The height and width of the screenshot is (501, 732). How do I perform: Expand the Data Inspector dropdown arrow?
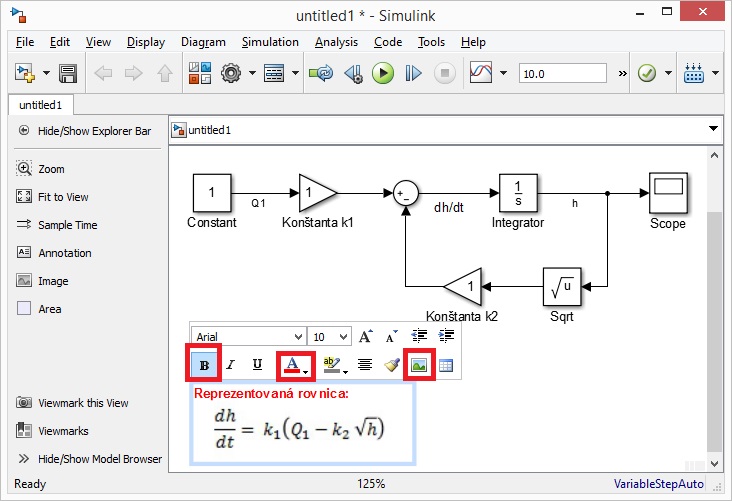tap(503, 73)
